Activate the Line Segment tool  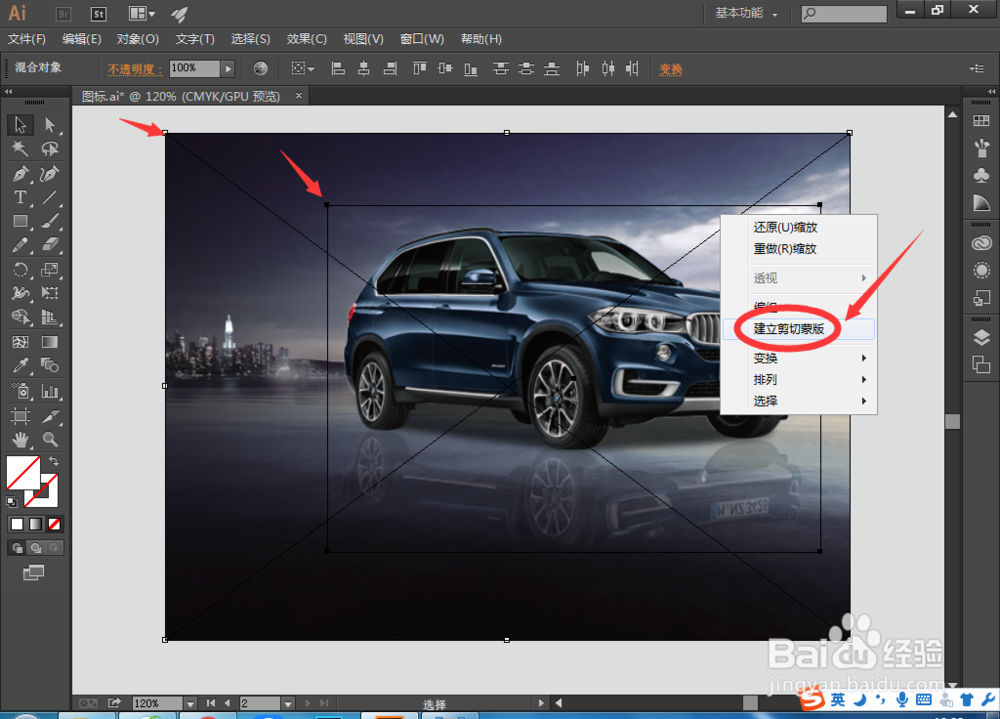click(50, 197)
